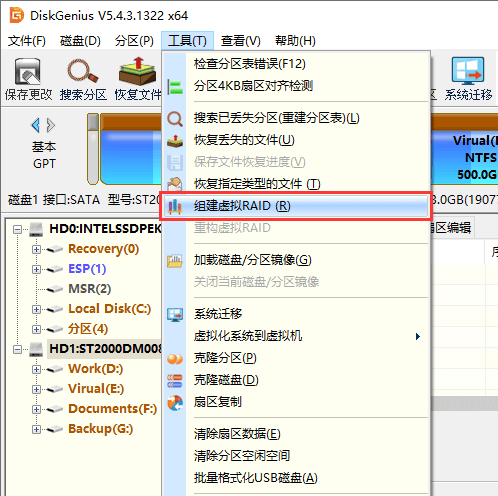This screenshot has width=498, height=496.
Task: Expand the Backup(G:) partition node
Action: [x=36, y=429]
